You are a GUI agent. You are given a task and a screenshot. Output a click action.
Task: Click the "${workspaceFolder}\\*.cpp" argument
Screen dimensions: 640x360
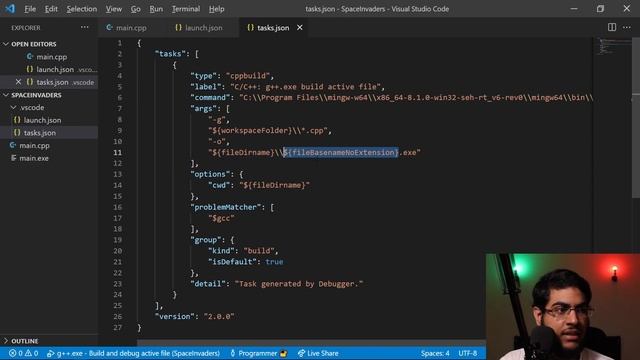[268, 131]
